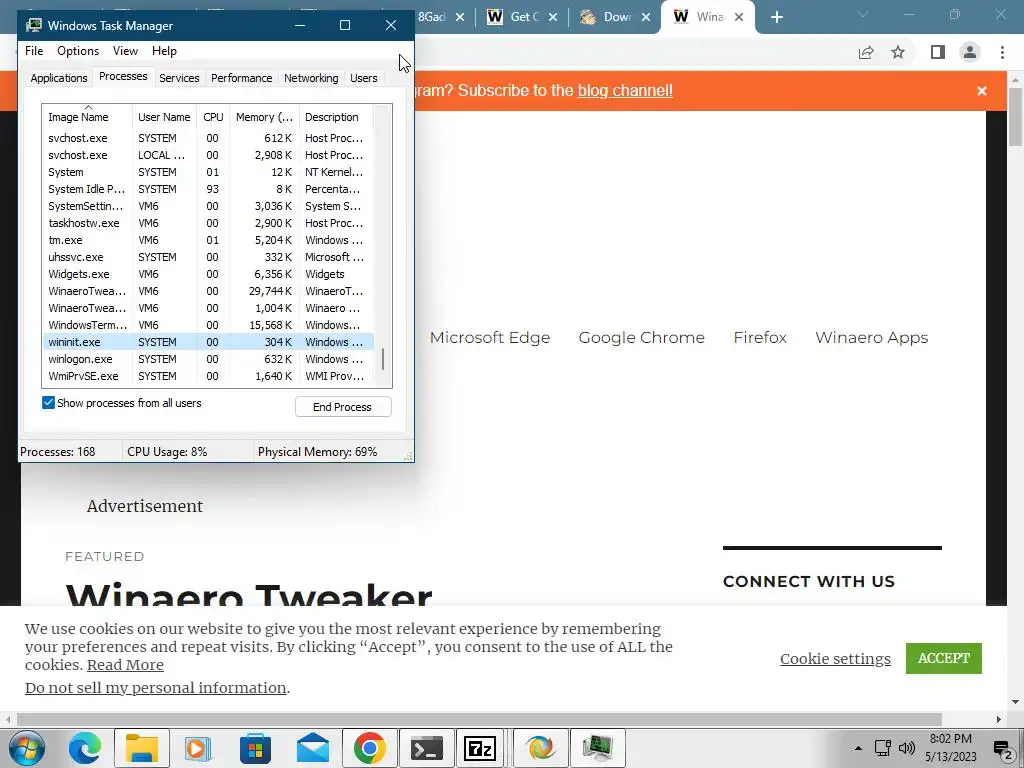
Task: Click the browser horizontal scrollbar
Action: 479,719
